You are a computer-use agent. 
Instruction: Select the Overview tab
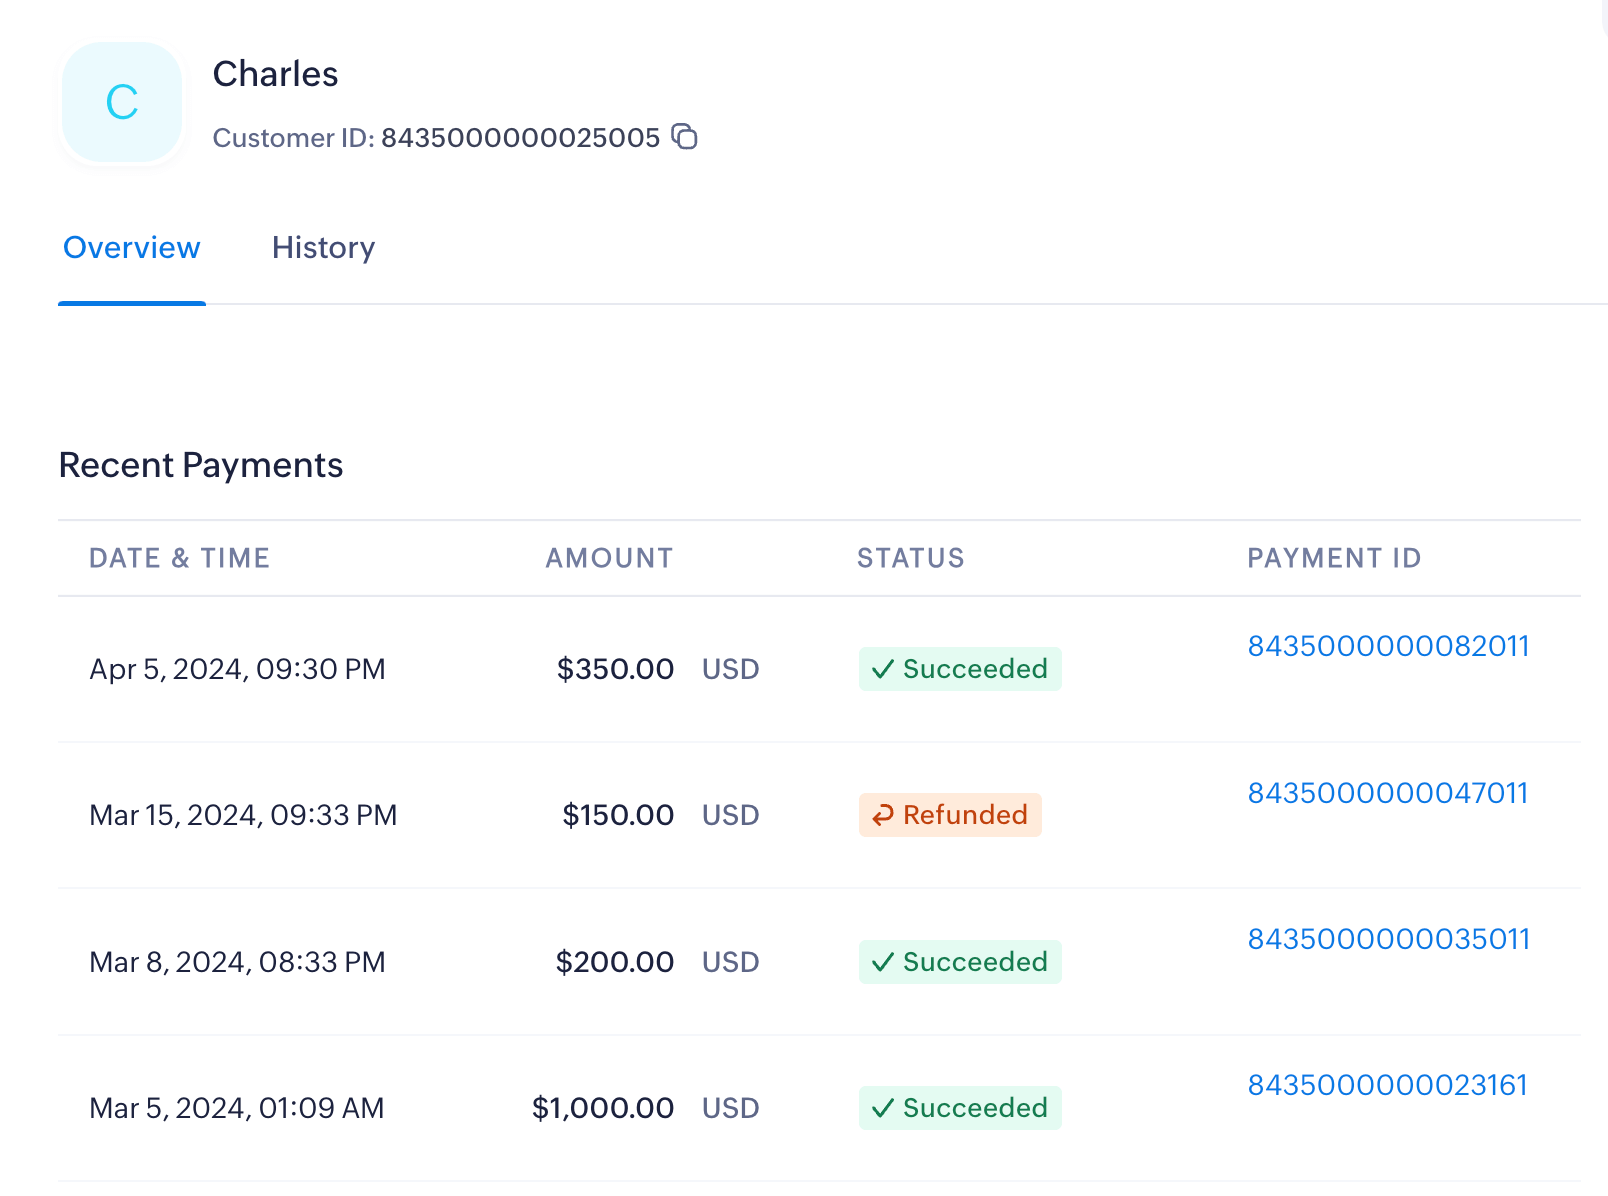click(132, 248)
